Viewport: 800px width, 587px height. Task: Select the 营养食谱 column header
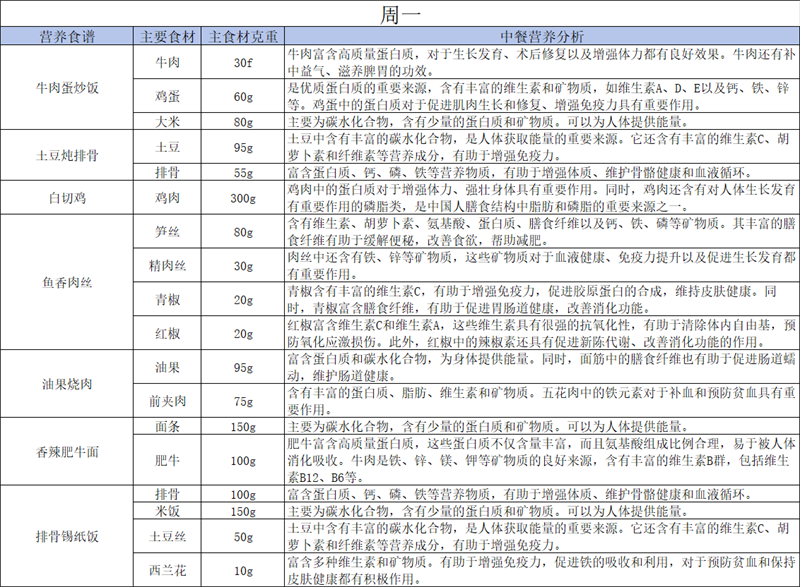click(67, 37)
